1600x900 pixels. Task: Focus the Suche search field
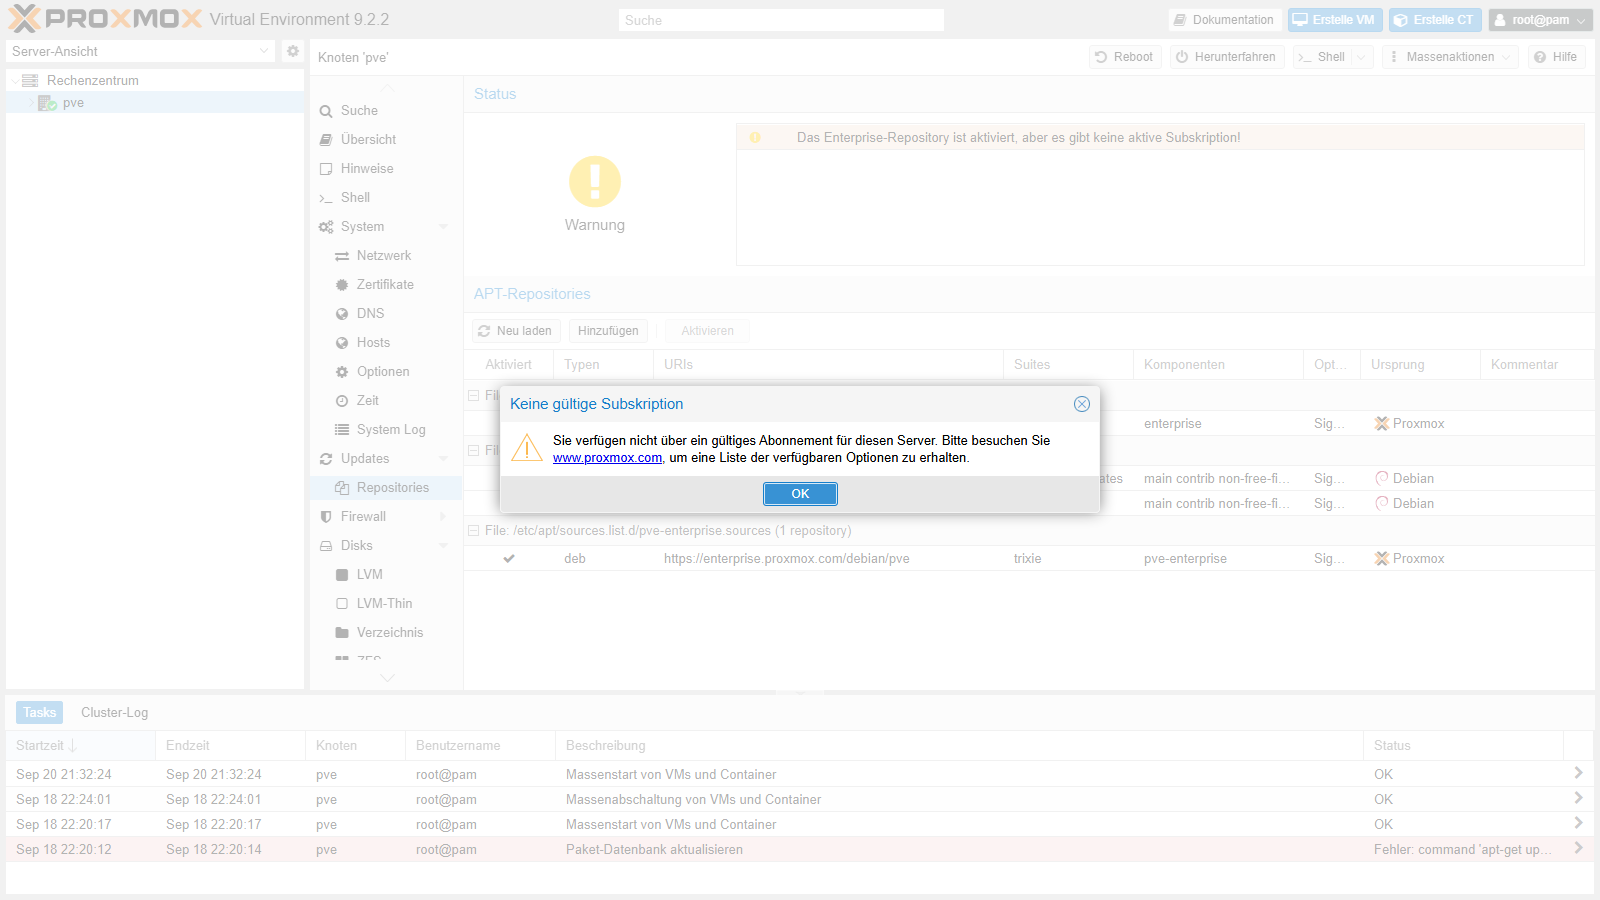781,20
